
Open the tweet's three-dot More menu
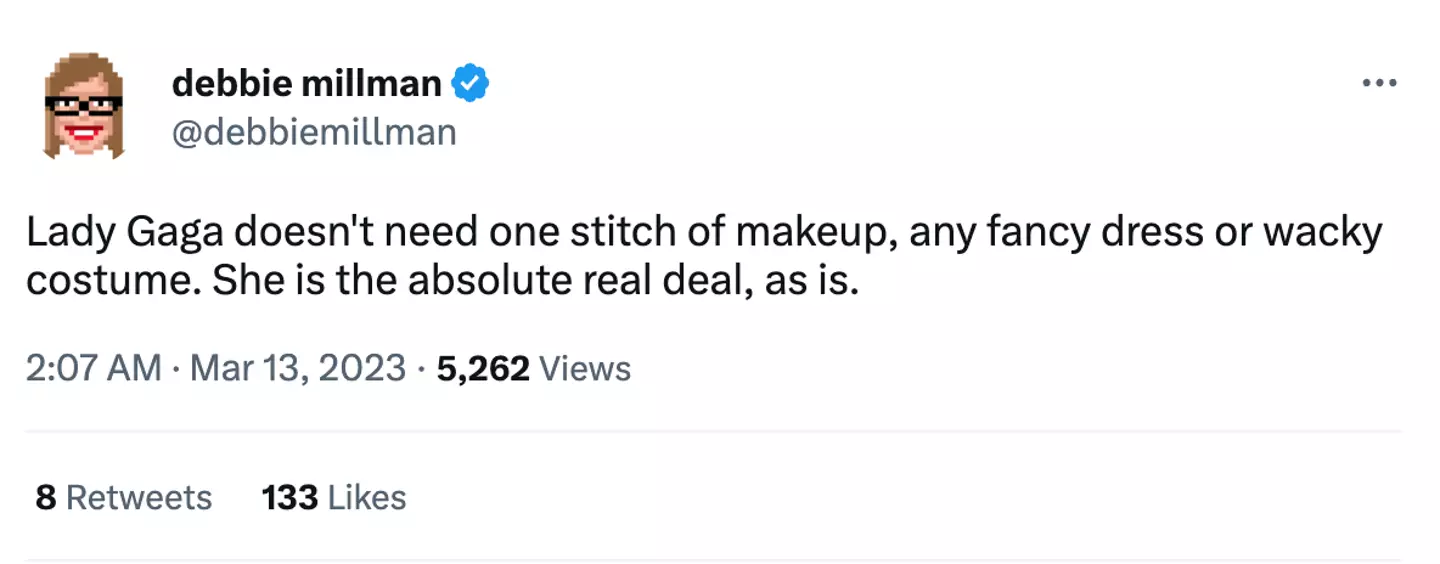1379,84
